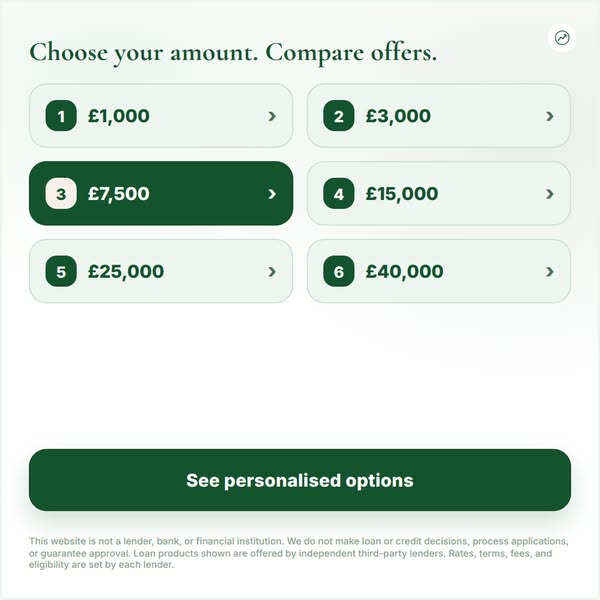Click the trending chart icon top right
This screenshot has height=600, width=600.
[562, 38]
